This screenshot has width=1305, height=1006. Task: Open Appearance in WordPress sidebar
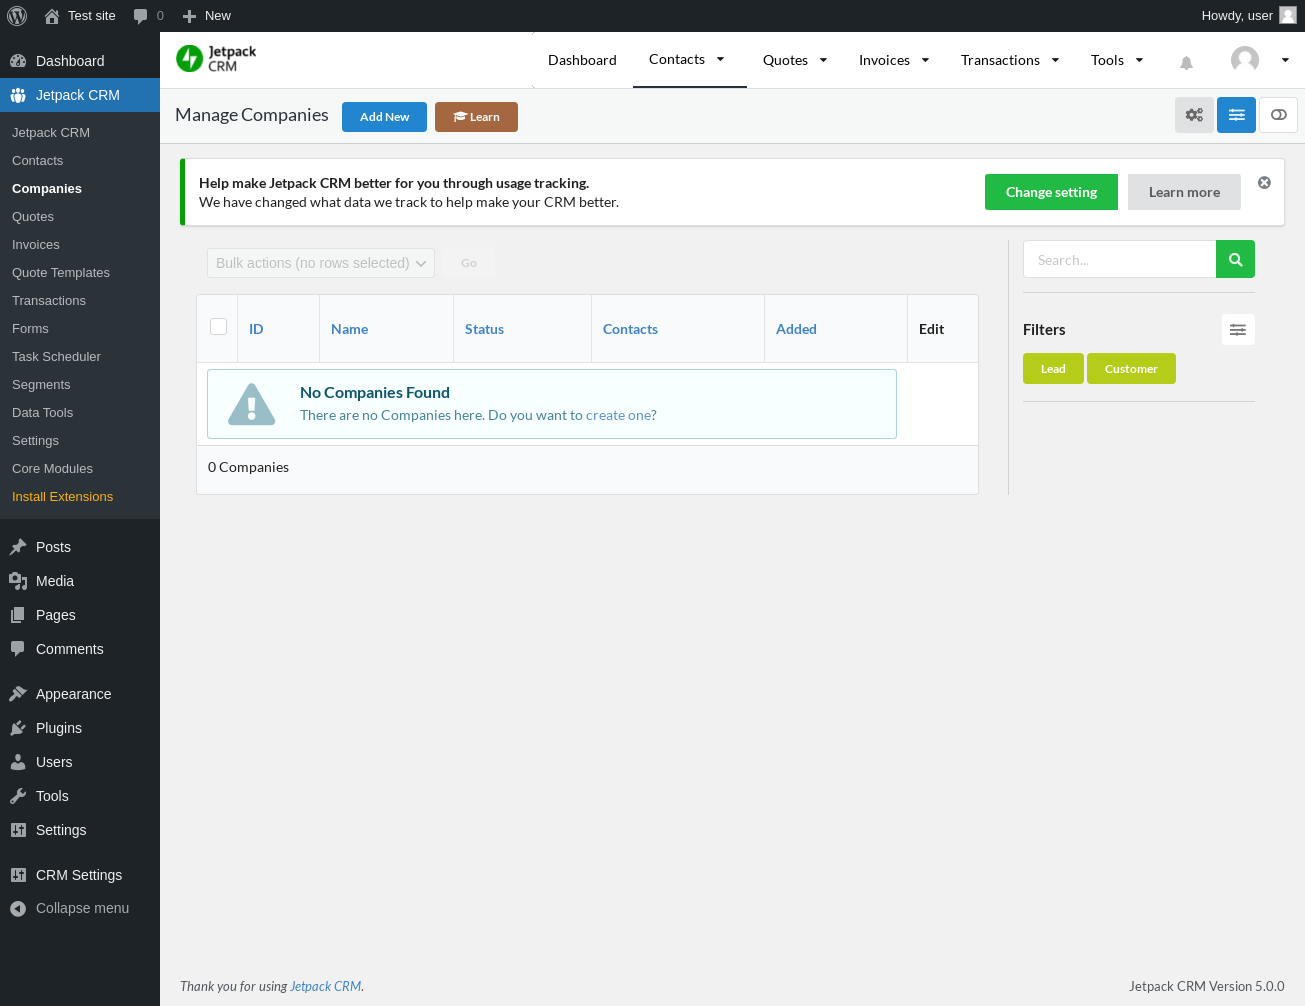80,694
